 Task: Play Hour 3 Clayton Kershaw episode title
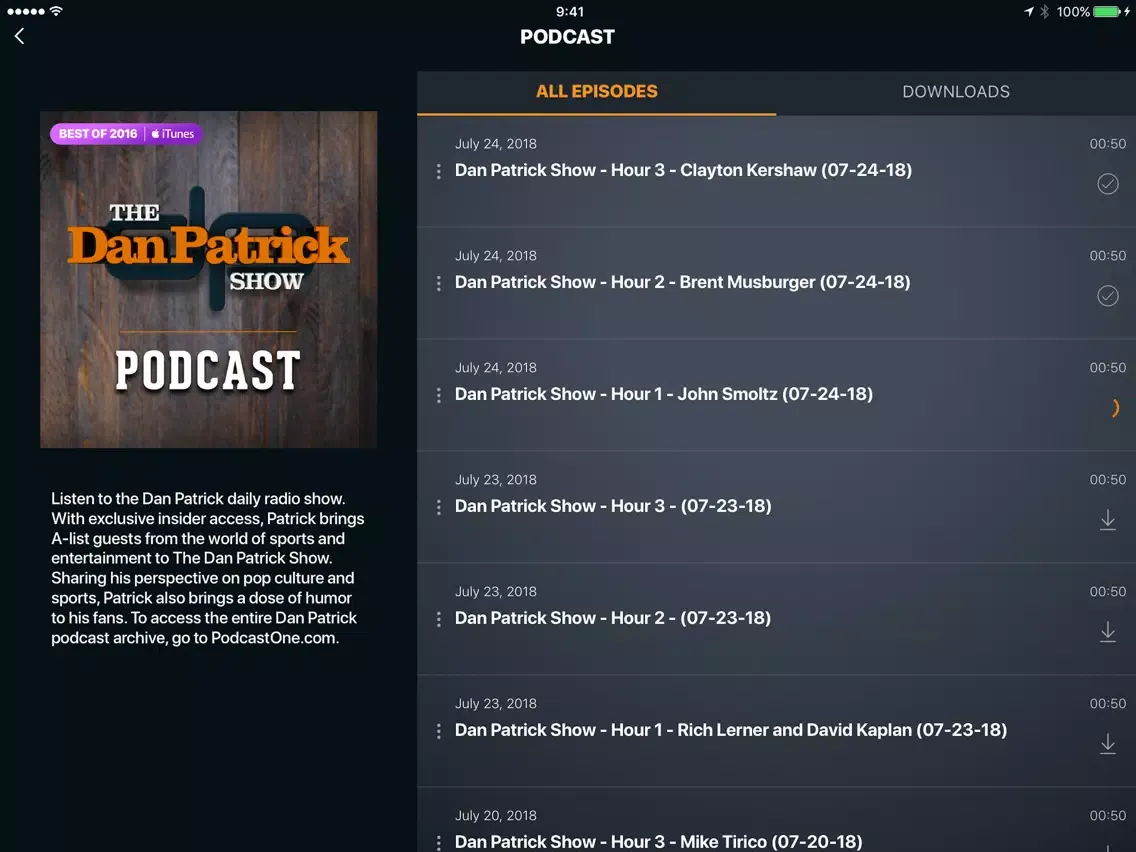[683, 170]
